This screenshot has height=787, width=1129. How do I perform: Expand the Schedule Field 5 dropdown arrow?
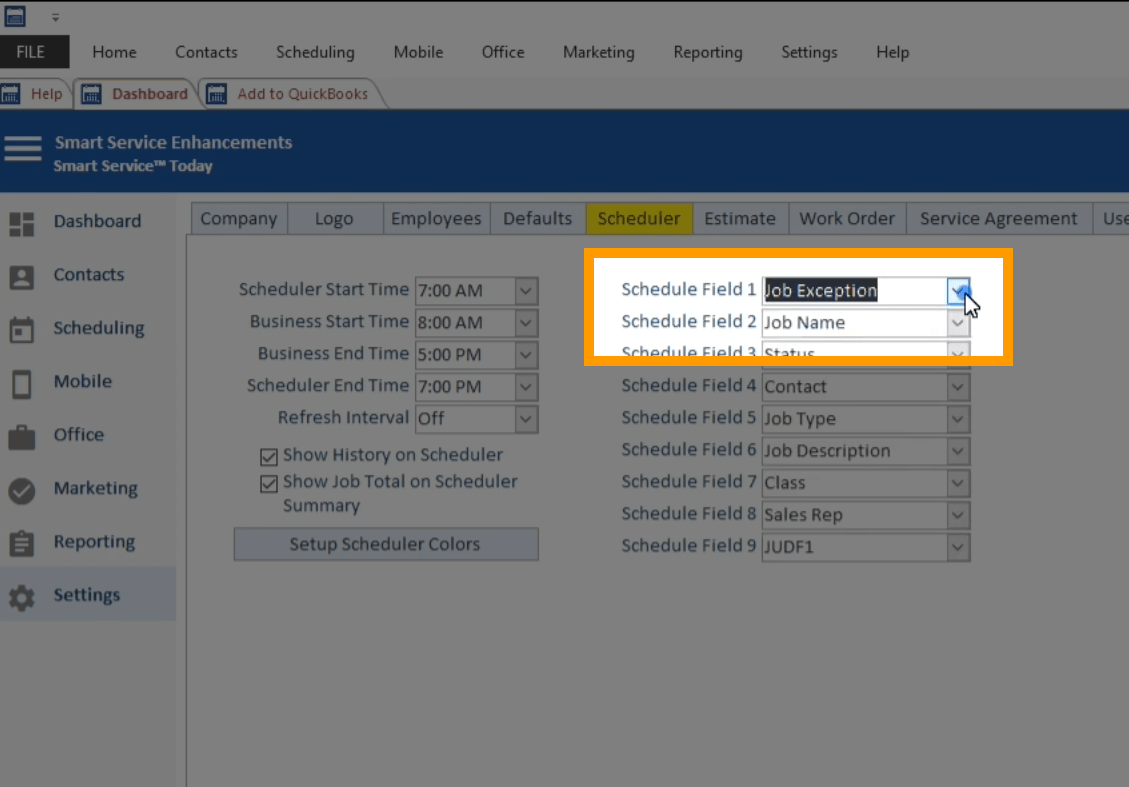[x=958, y=419]
